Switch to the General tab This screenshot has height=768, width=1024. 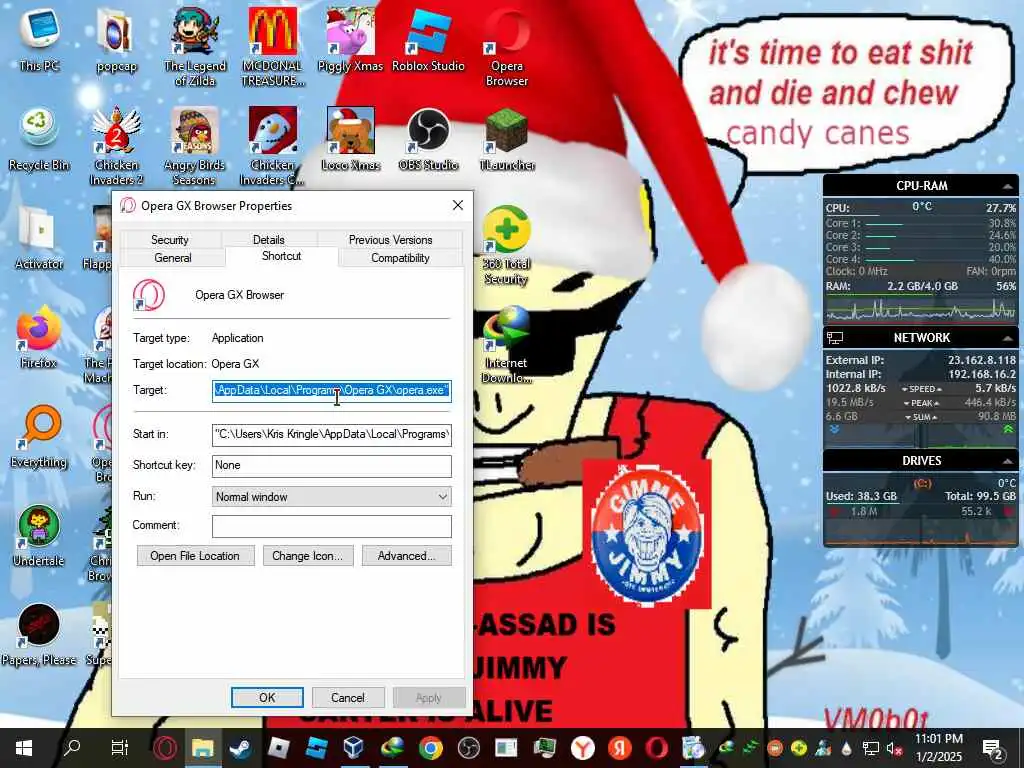(173, 258)
